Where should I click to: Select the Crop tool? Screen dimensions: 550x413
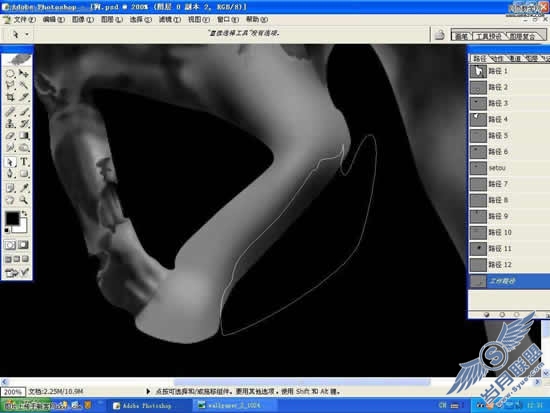(10, 97)
